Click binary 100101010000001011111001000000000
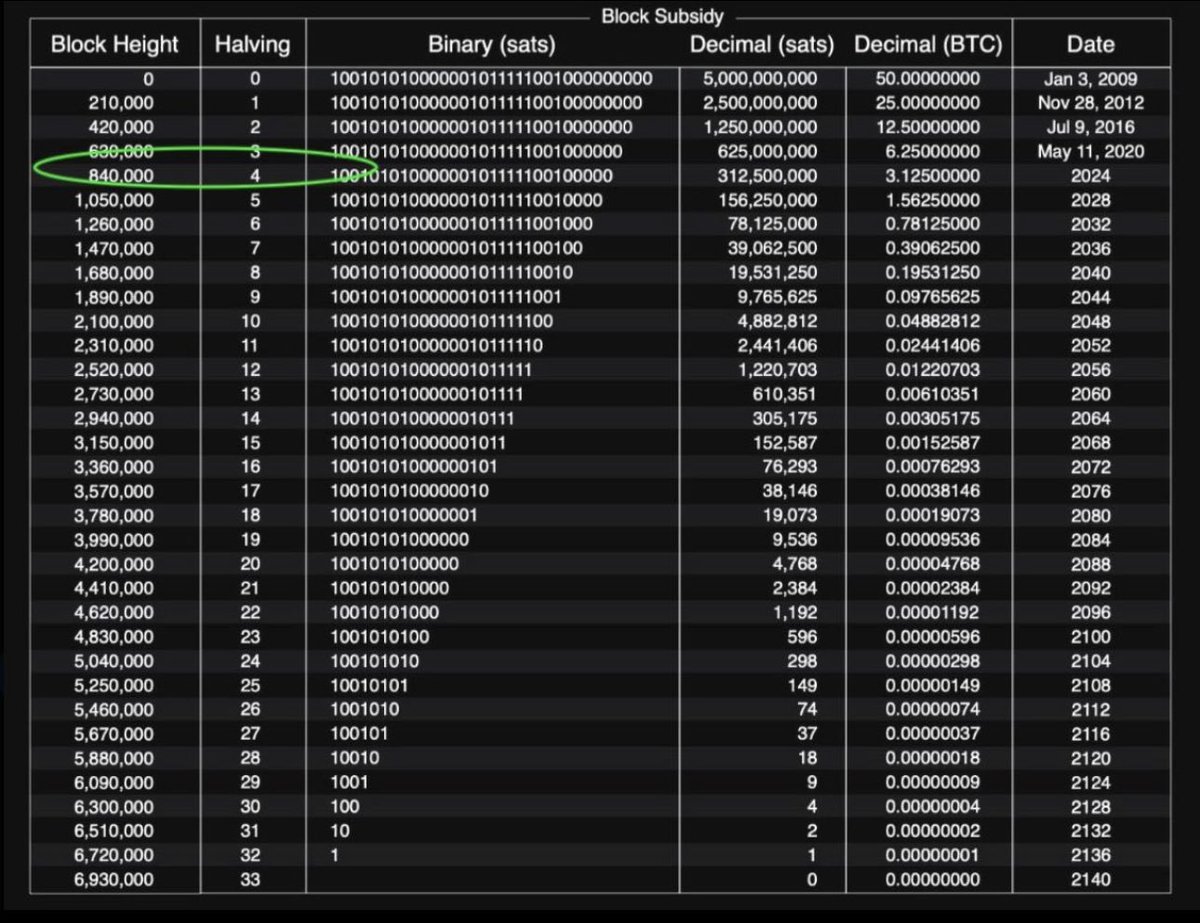Viewport: 1200px width, 923px height. click(x=491, y=79)
